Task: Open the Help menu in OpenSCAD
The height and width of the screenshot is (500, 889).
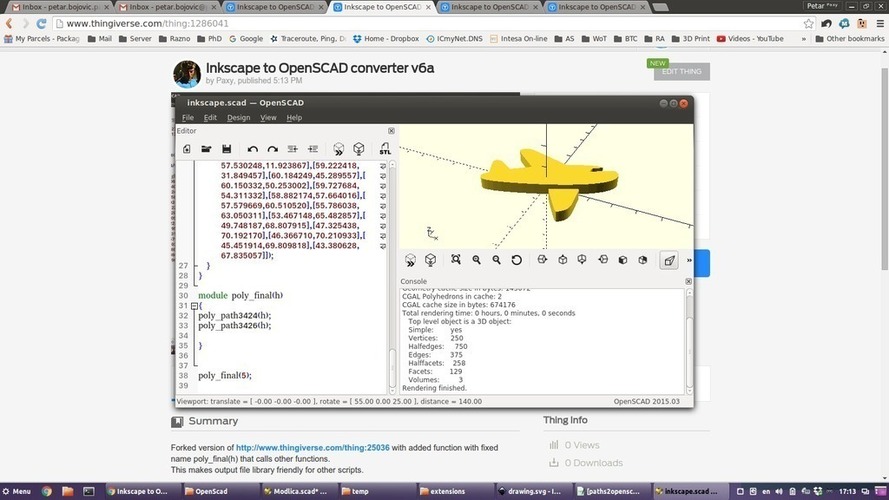Action: 294,117
